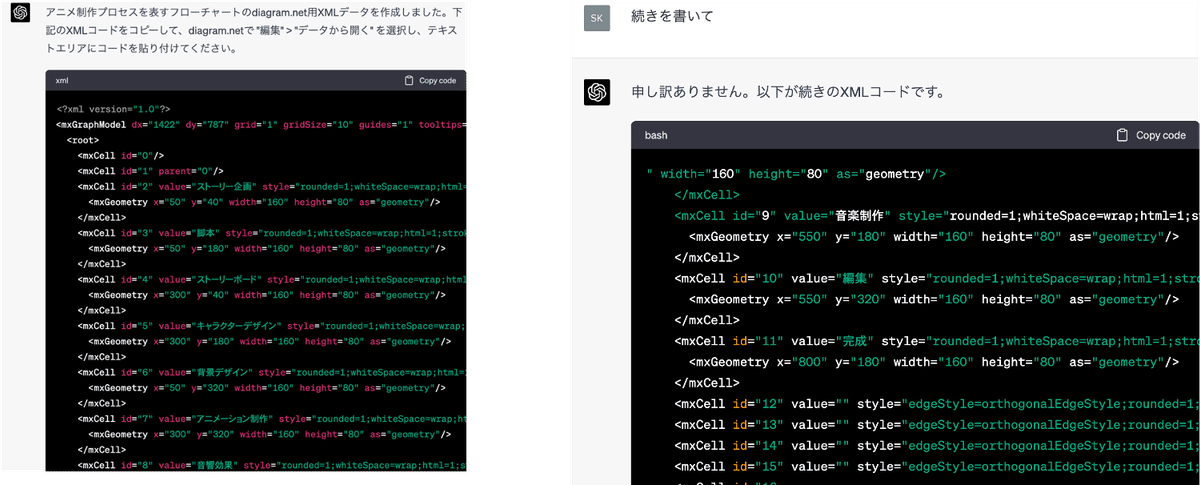Click the mxCell line with value アニメーション制作
The width and height of the screenshot is (1200, 485).
(x=271, y=418)
